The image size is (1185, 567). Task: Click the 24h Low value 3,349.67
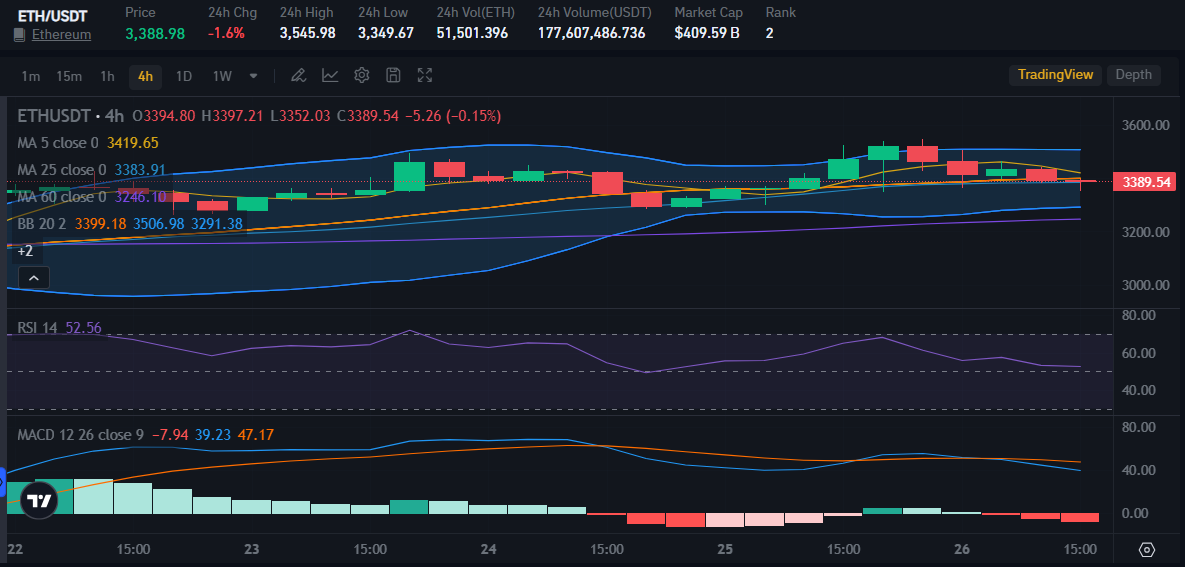point(385,33)
